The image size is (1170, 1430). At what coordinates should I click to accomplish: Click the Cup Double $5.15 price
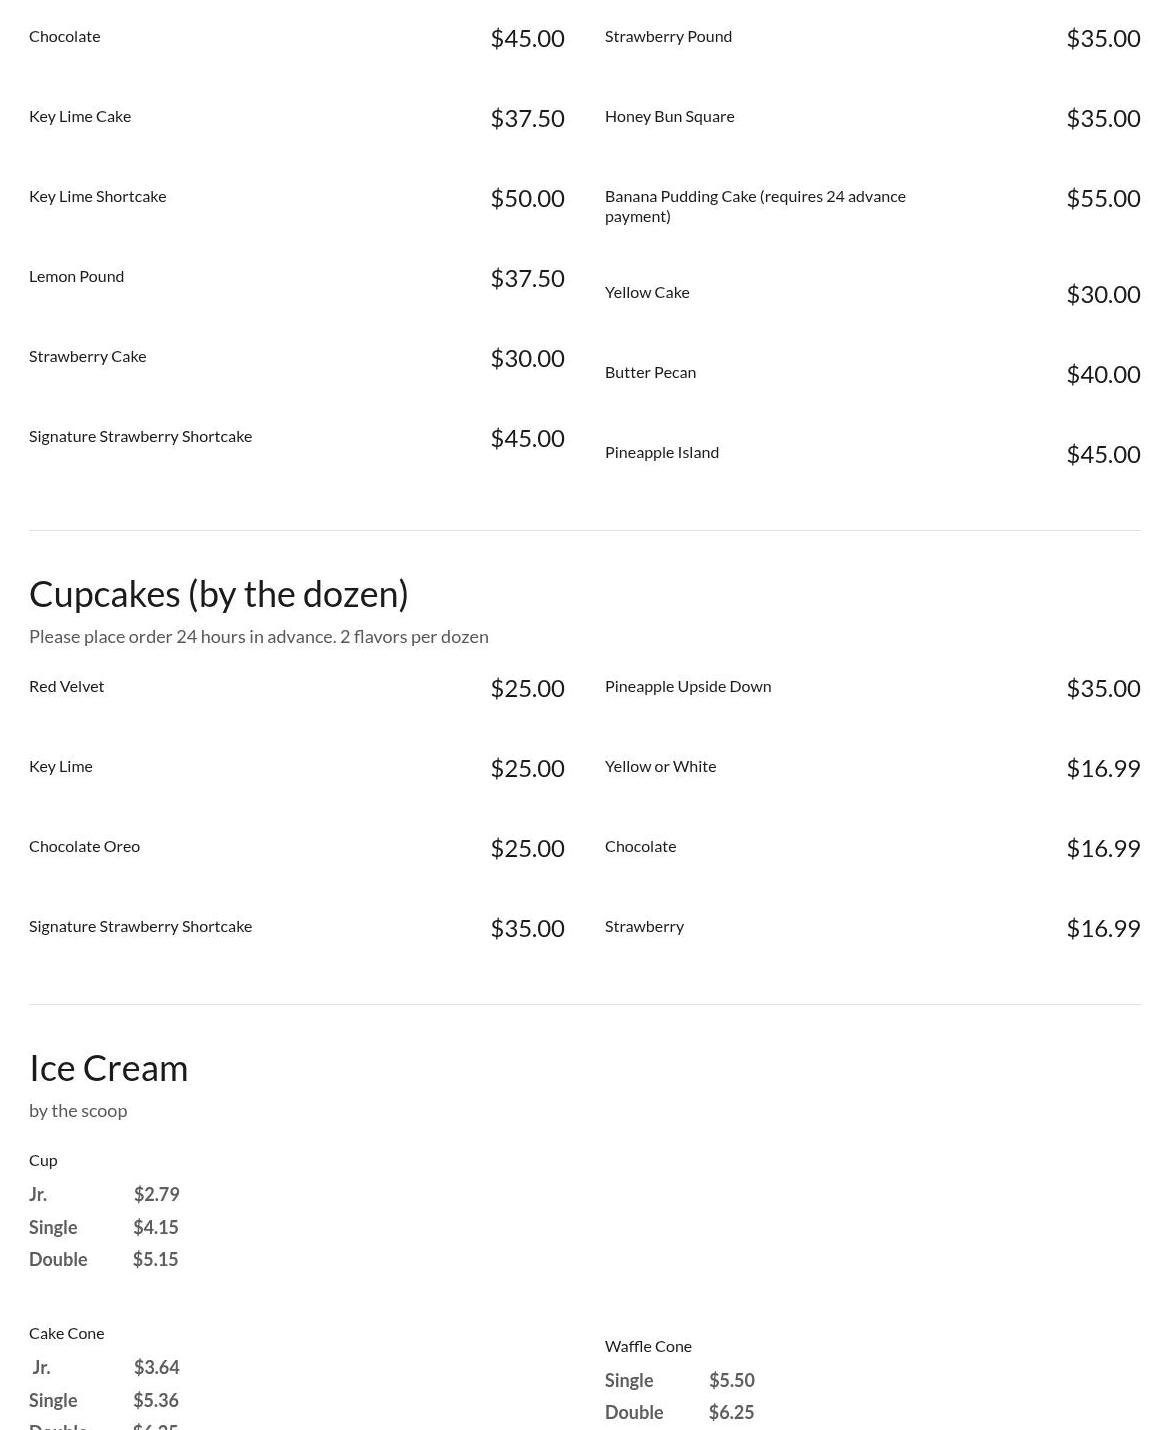pos(155,1260)
